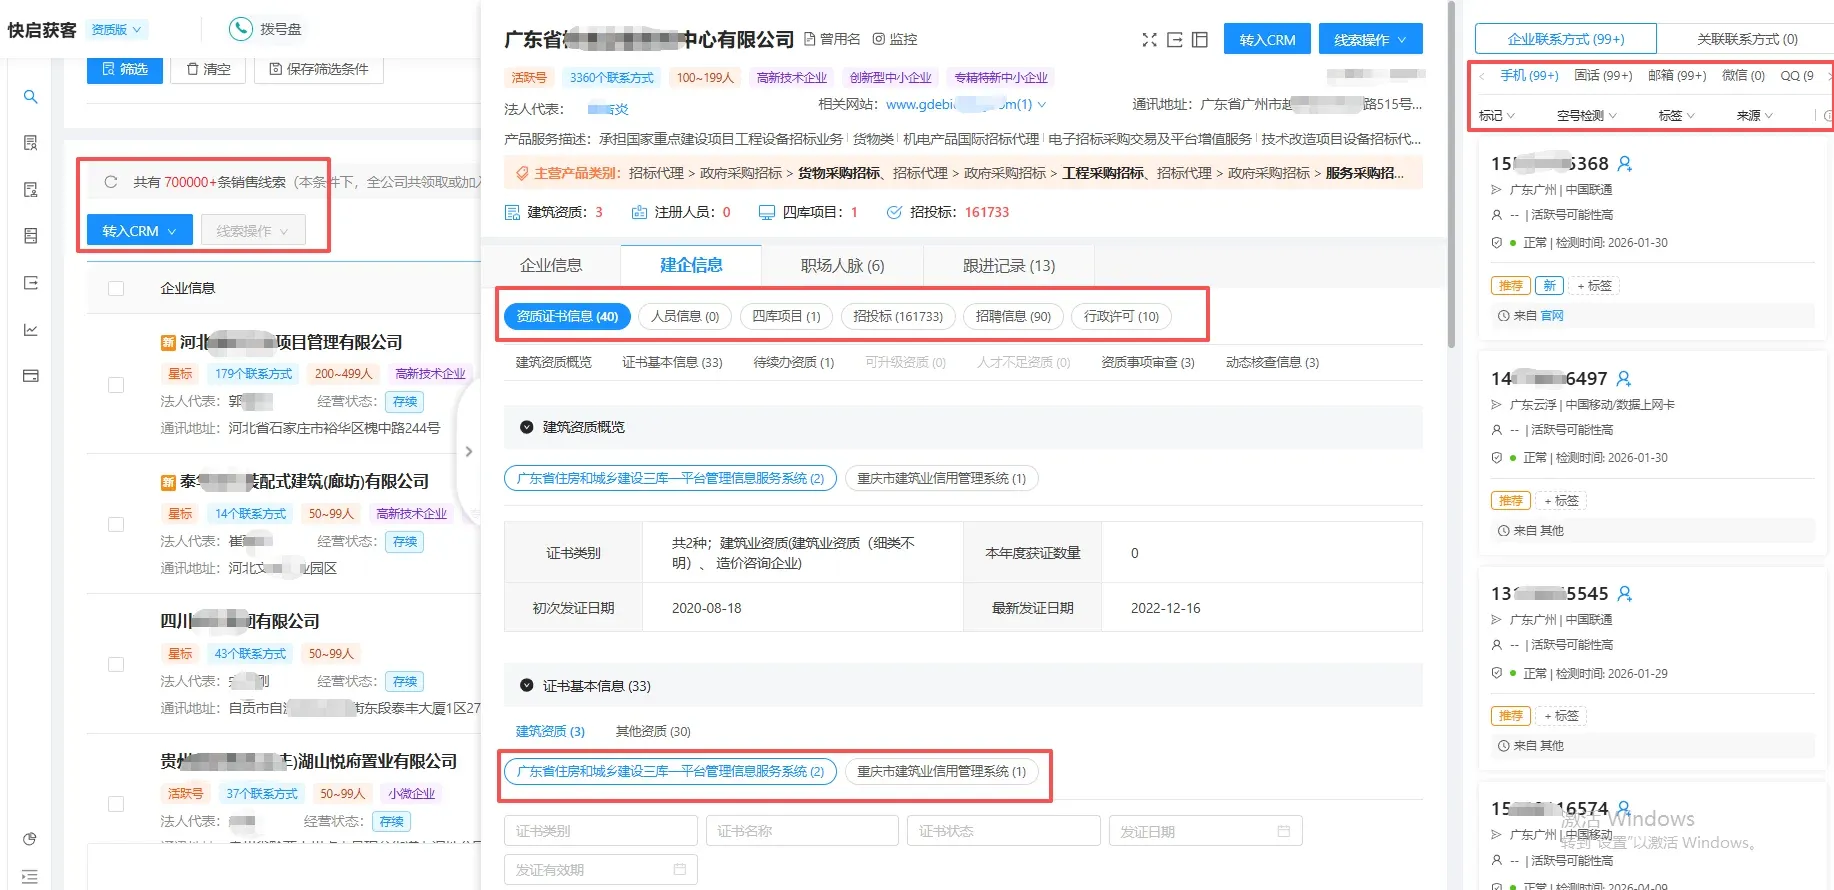
Task: Click the refresh icon beside sales leads count
Action: pos(111,182)
